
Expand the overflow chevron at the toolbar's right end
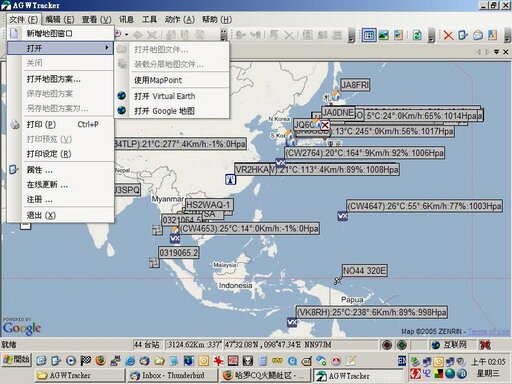click(508, 35)
